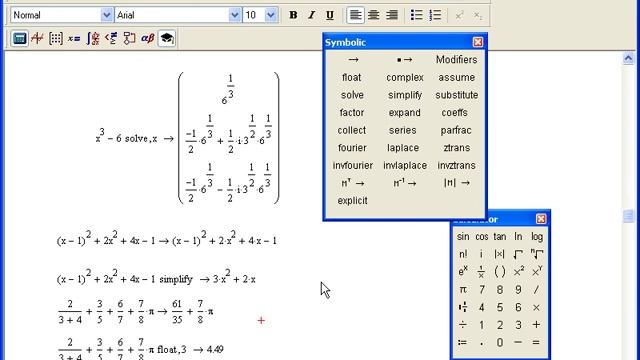Screen dimensions: 640x360
Task: Open the Programming toolbar icon
Action: tap(129, 38)
